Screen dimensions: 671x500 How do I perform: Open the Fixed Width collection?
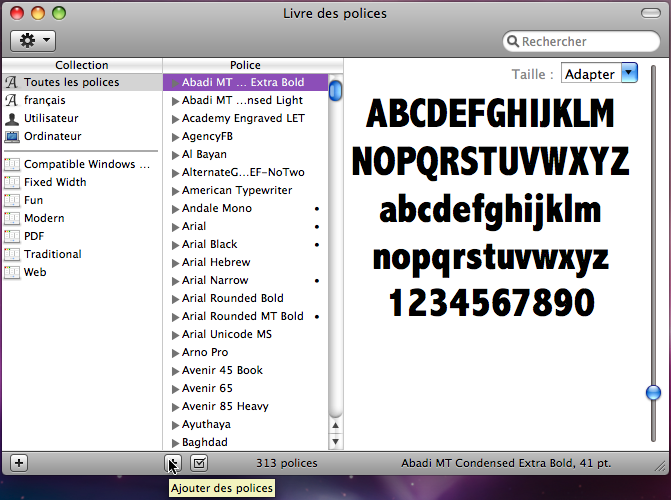(x=55, y=182)
